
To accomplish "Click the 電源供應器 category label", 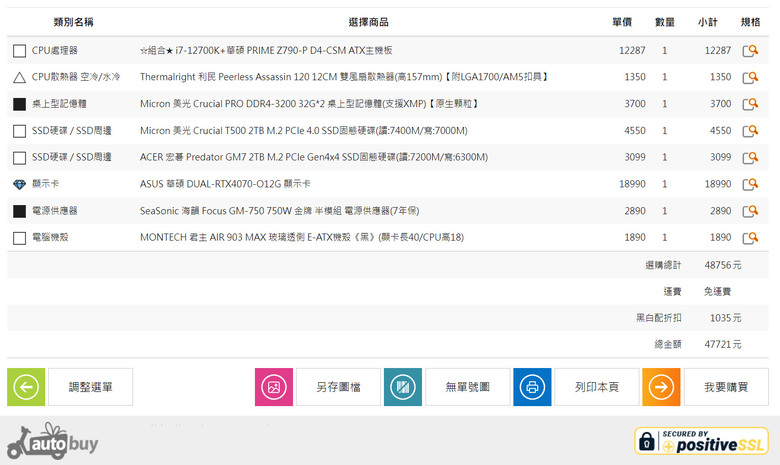I will [x=55, y=211].
